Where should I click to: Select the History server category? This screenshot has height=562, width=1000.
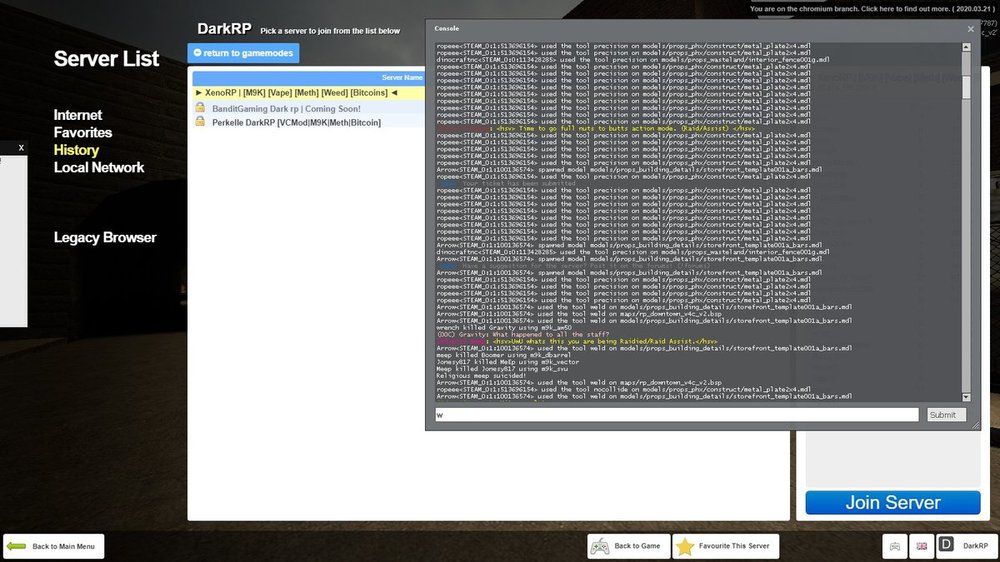[76, 150]
